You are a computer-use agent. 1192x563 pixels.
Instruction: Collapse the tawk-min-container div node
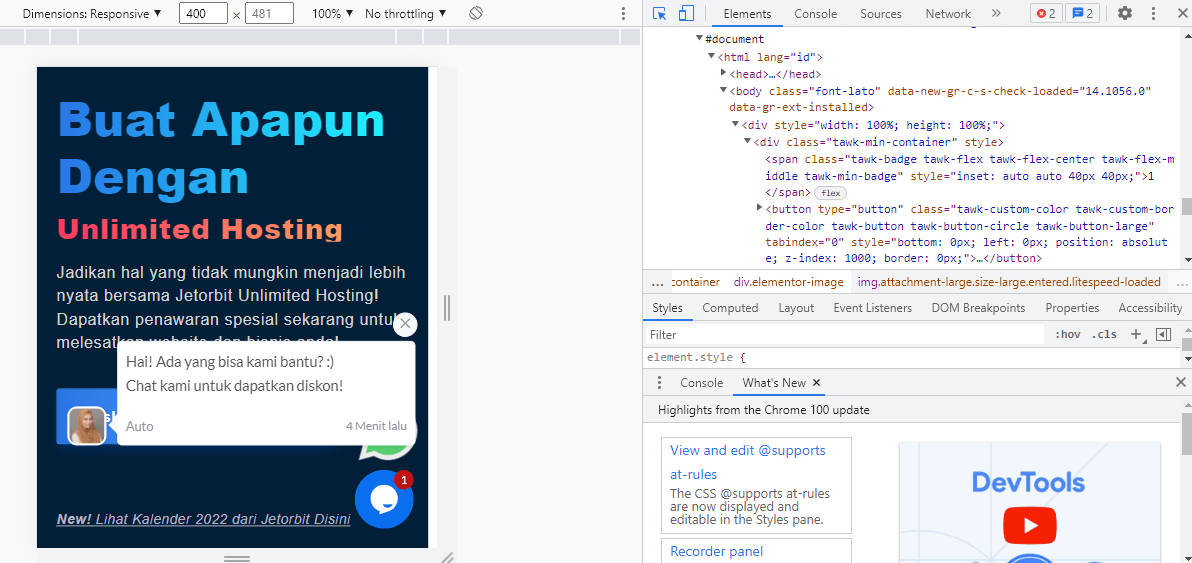pos(748,142)
